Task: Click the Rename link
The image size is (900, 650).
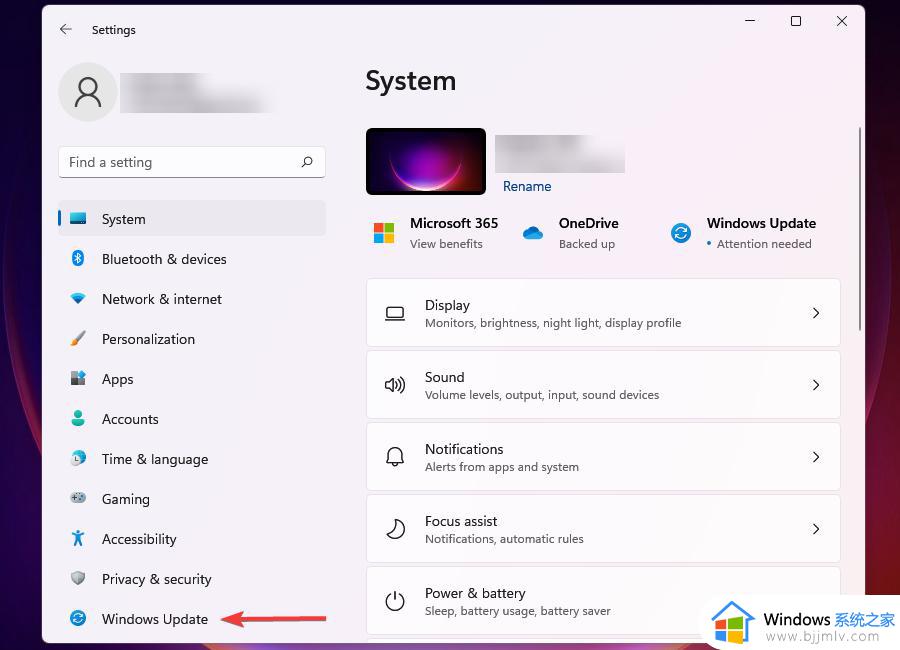Action: coord(527,186)
